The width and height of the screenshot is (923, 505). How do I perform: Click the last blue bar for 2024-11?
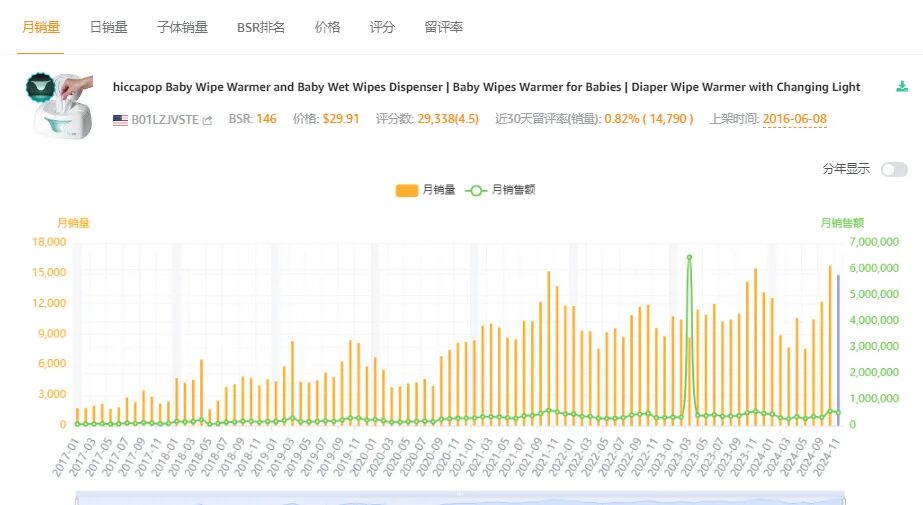pyautogui.click(x=838, y=350)
